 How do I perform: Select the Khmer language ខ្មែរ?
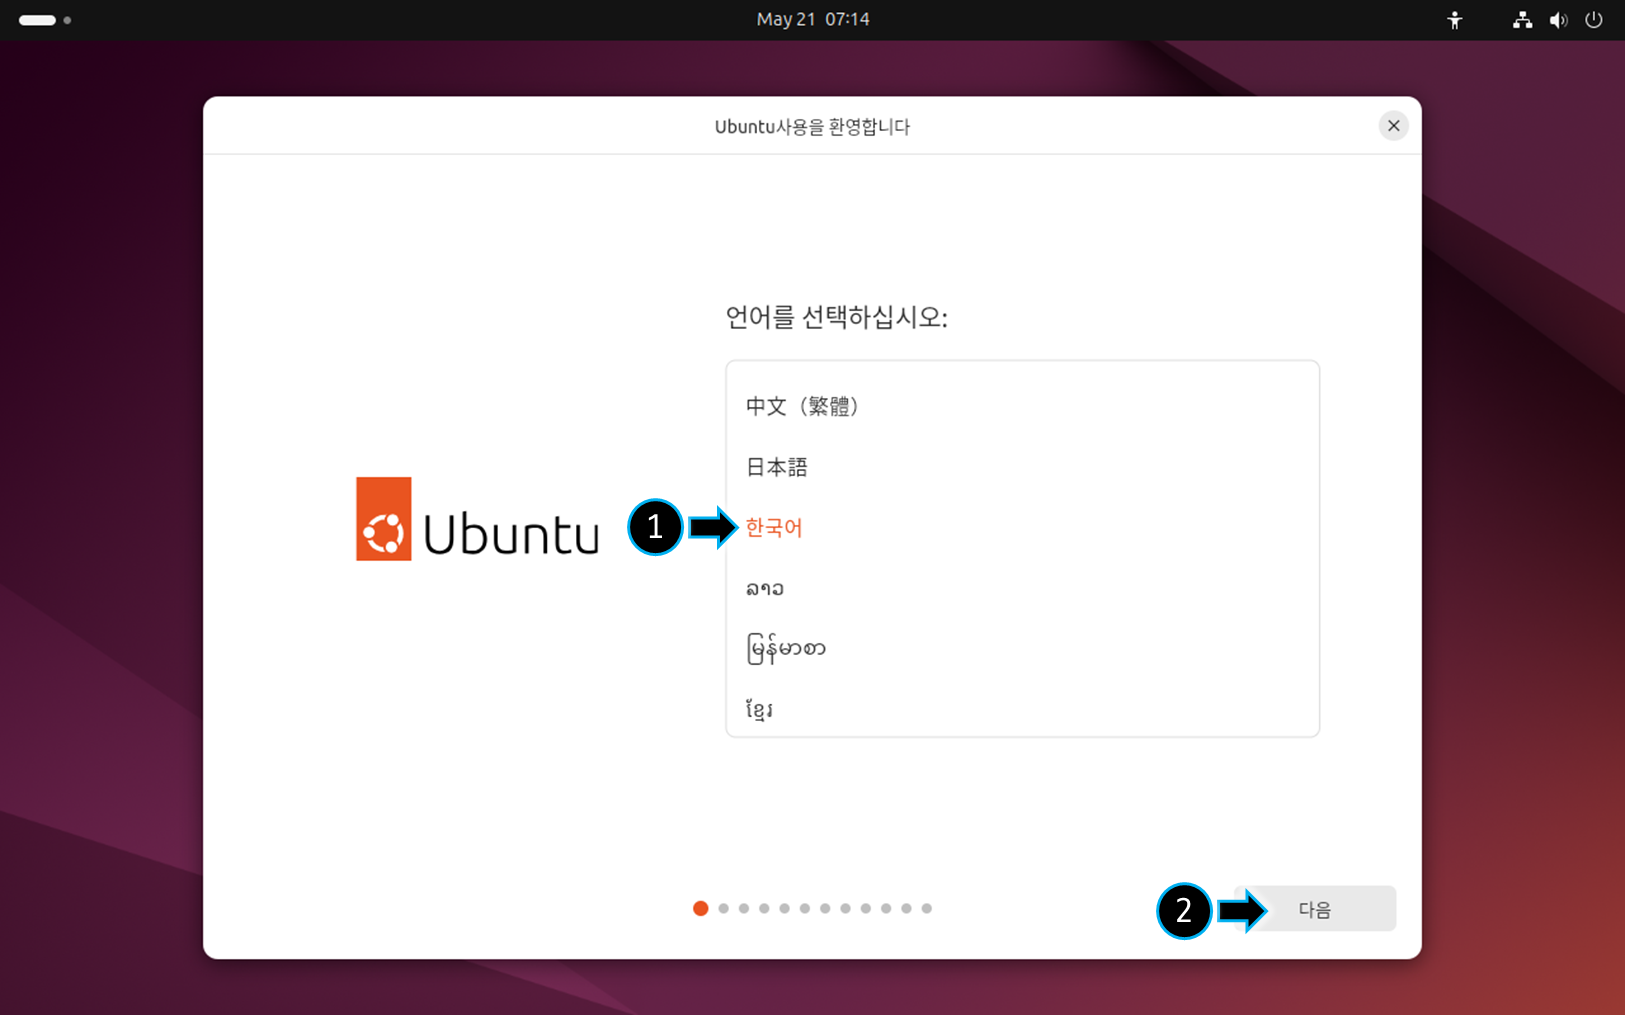1022,709
